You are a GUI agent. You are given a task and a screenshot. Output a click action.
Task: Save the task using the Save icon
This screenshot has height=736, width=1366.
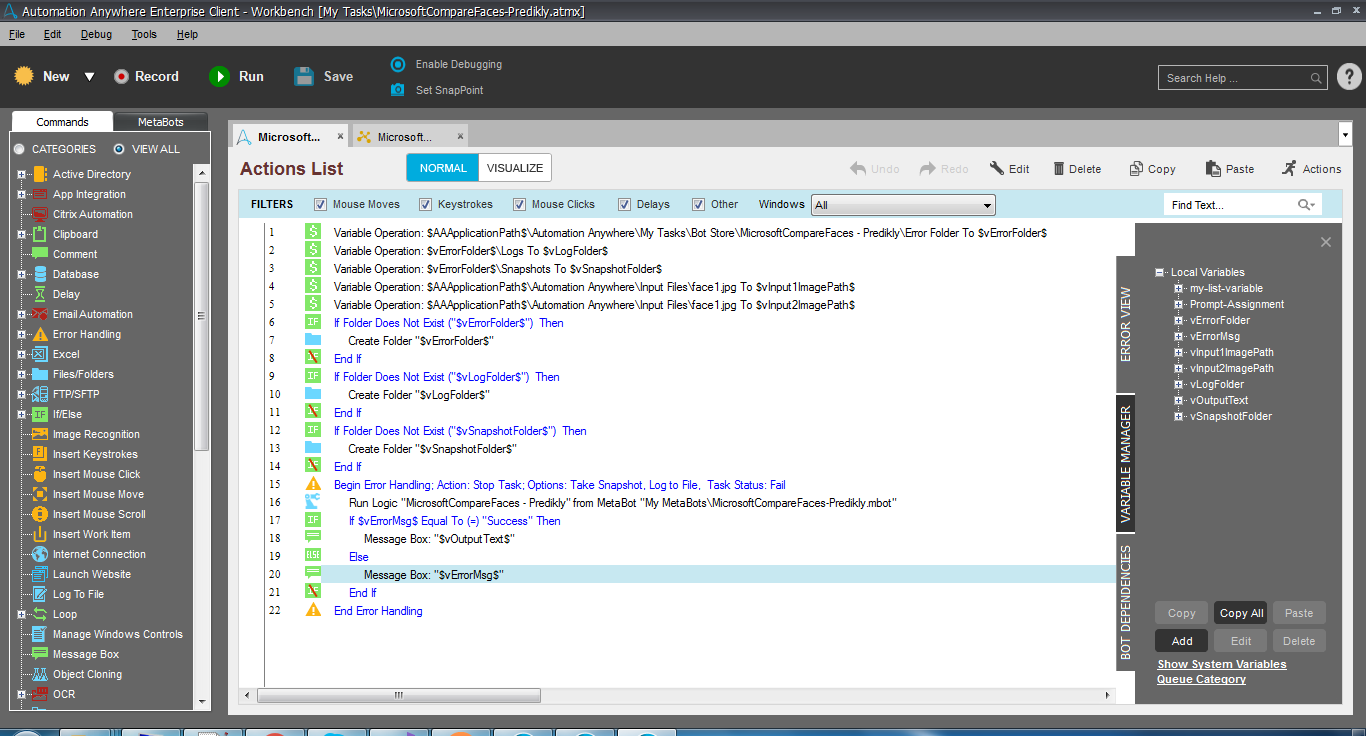304,77
